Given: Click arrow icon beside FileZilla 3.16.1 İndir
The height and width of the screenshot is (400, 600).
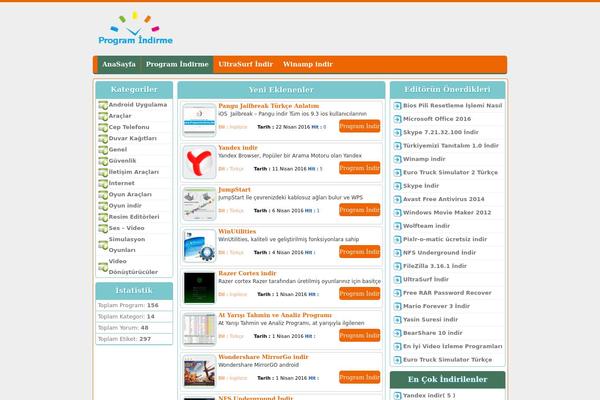Looking at the screenshot, I should (x=398, y=266).
